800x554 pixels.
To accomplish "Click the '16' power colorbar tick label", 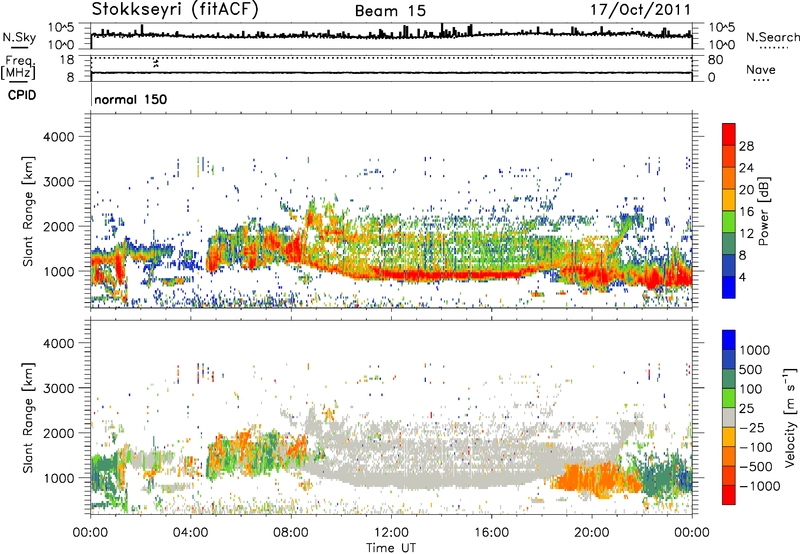I will tap(746, 212).
